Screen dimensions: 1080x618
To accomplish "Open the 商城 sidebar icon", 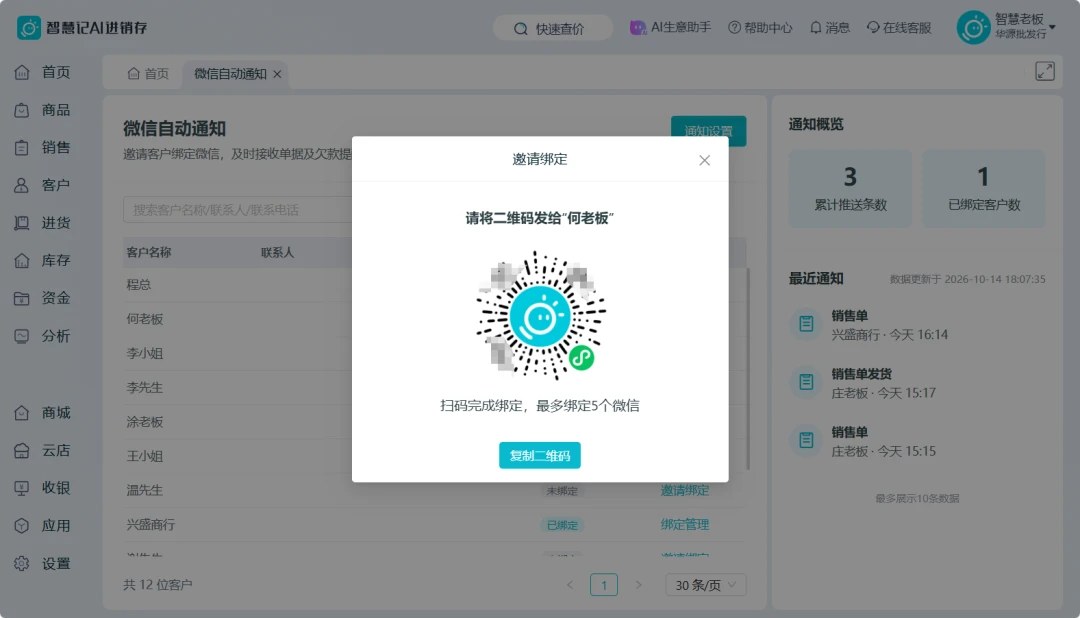I will pyautogui.click(x=22, y=413).
